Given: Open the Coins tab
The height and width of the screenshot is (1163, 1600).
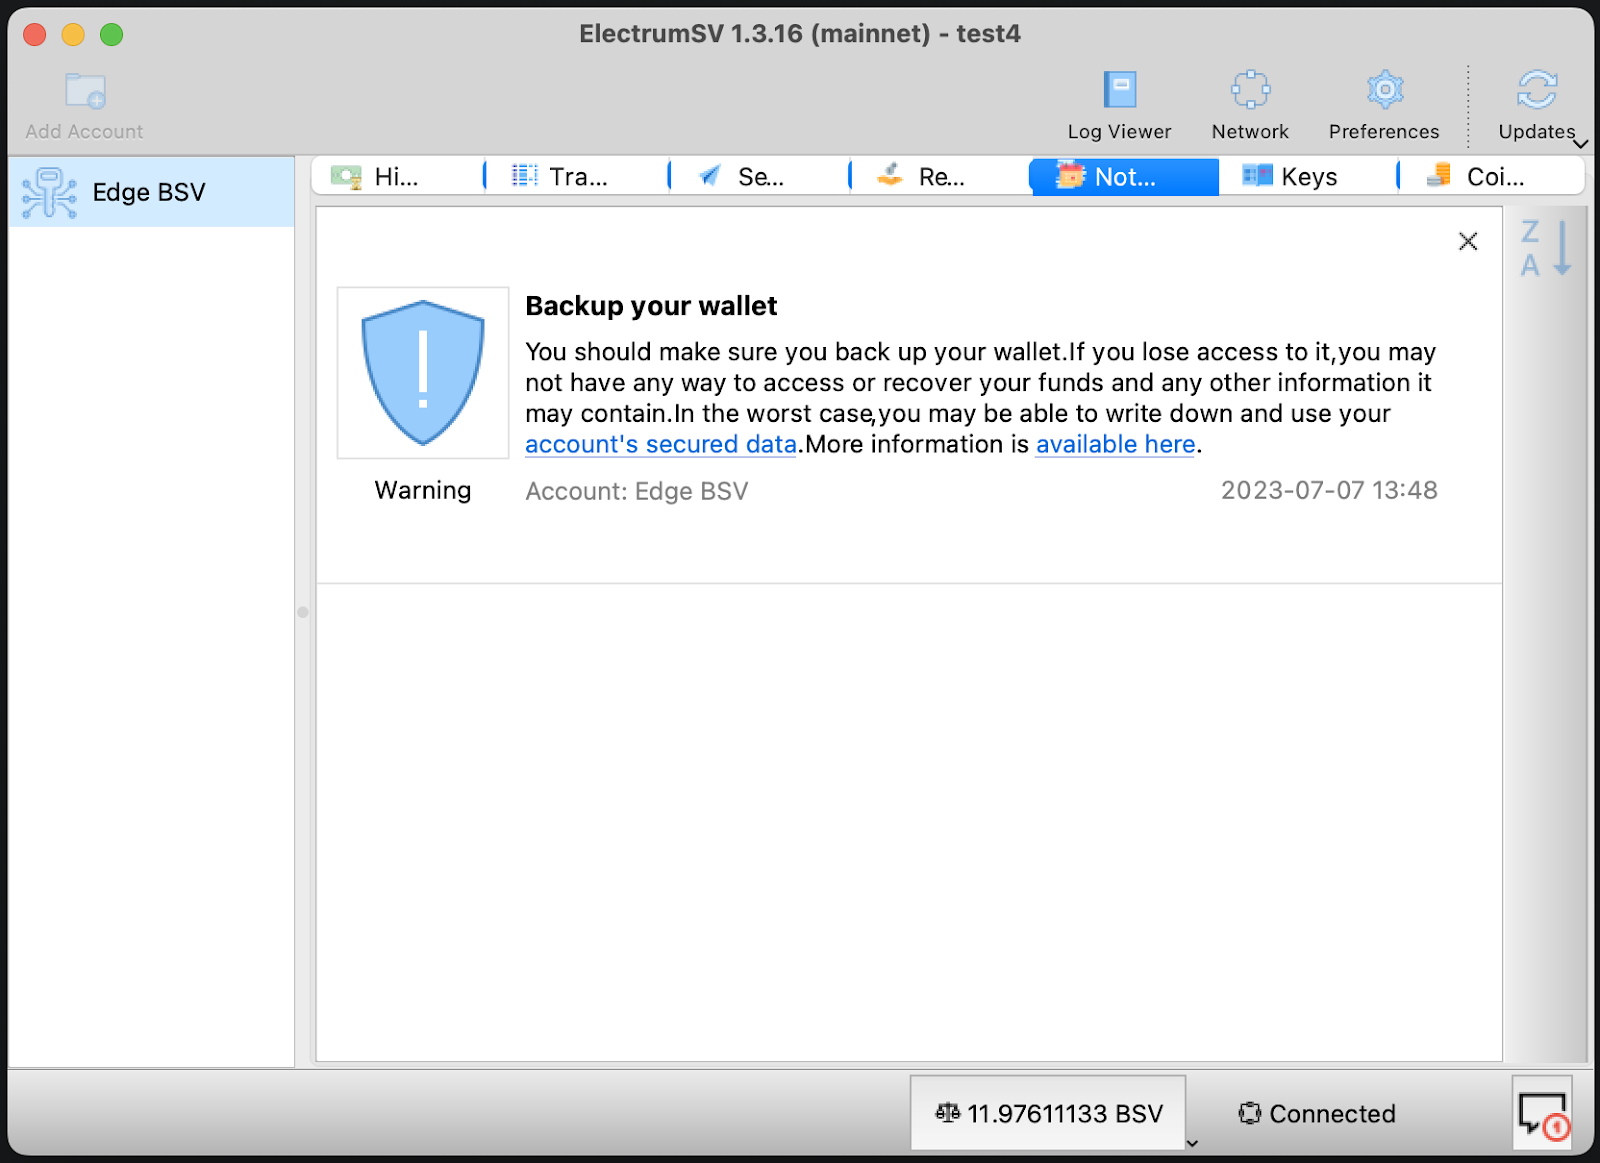Looking at the screenshot, I should (x=1493, y=177).
